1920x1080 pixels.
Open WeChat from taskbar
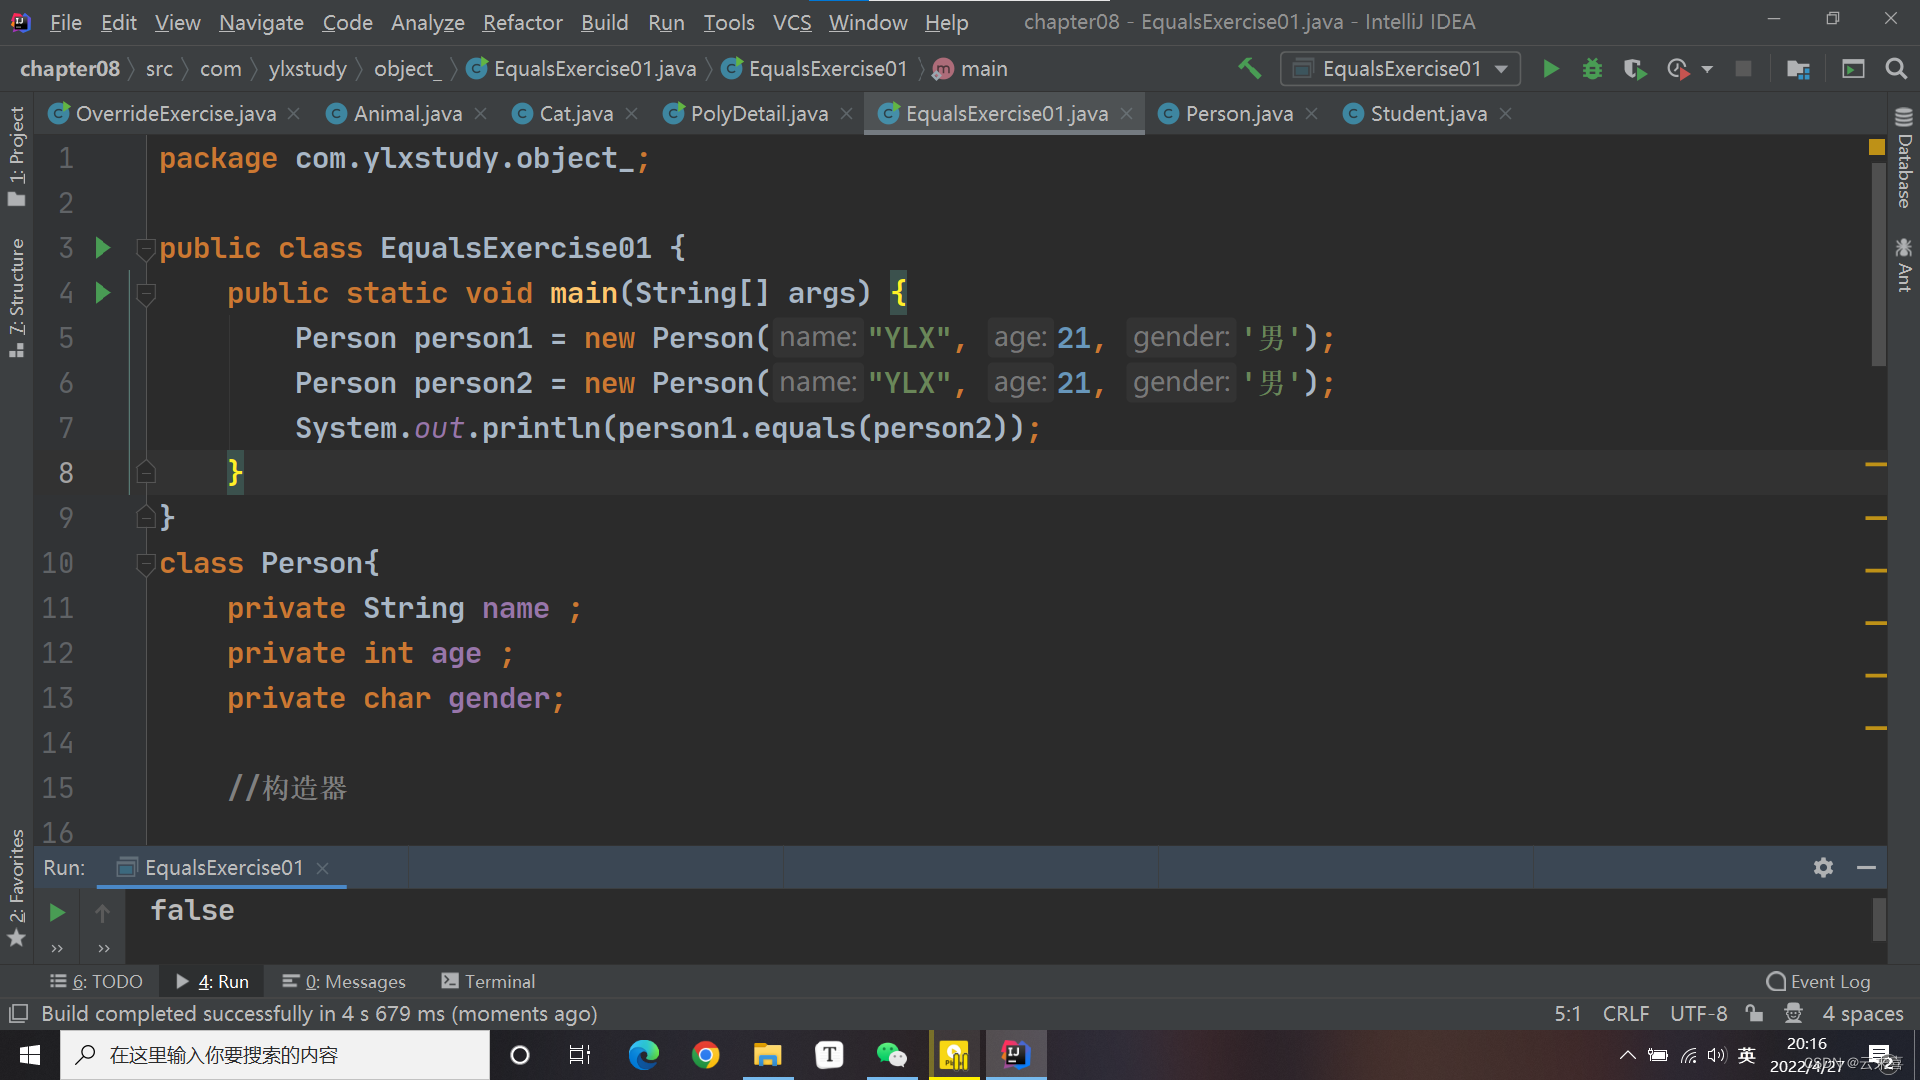click(891, 1055)
